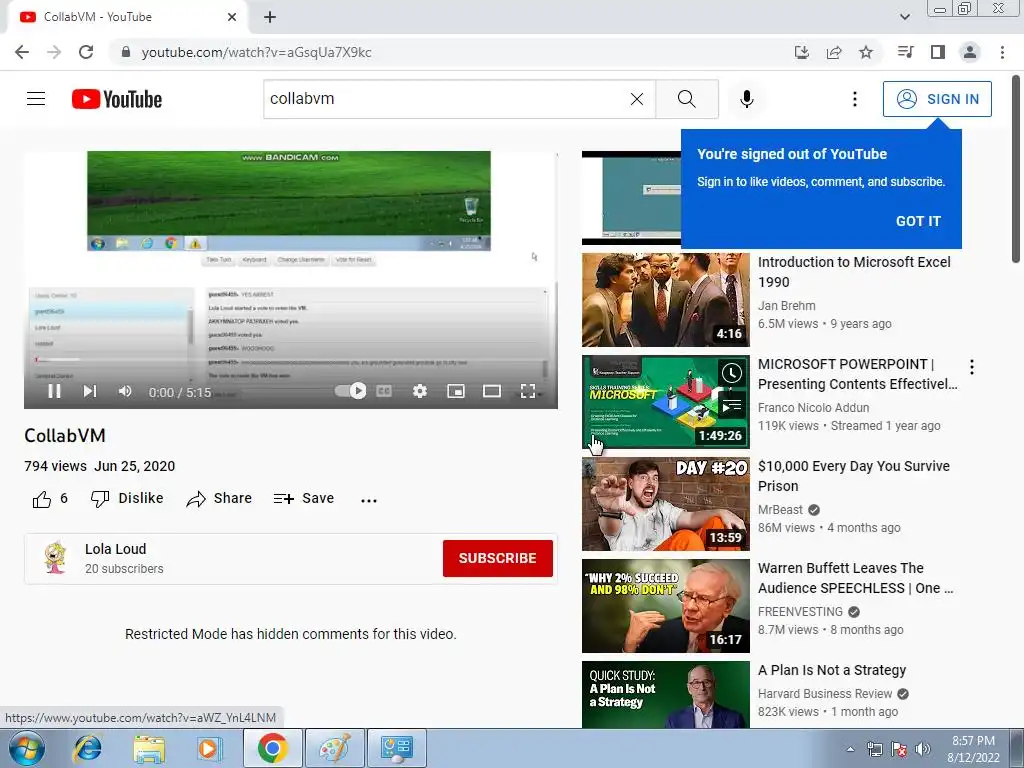The image size is (1024, 768).
Task: Click the address bar URL
Action: pos(257,52)
